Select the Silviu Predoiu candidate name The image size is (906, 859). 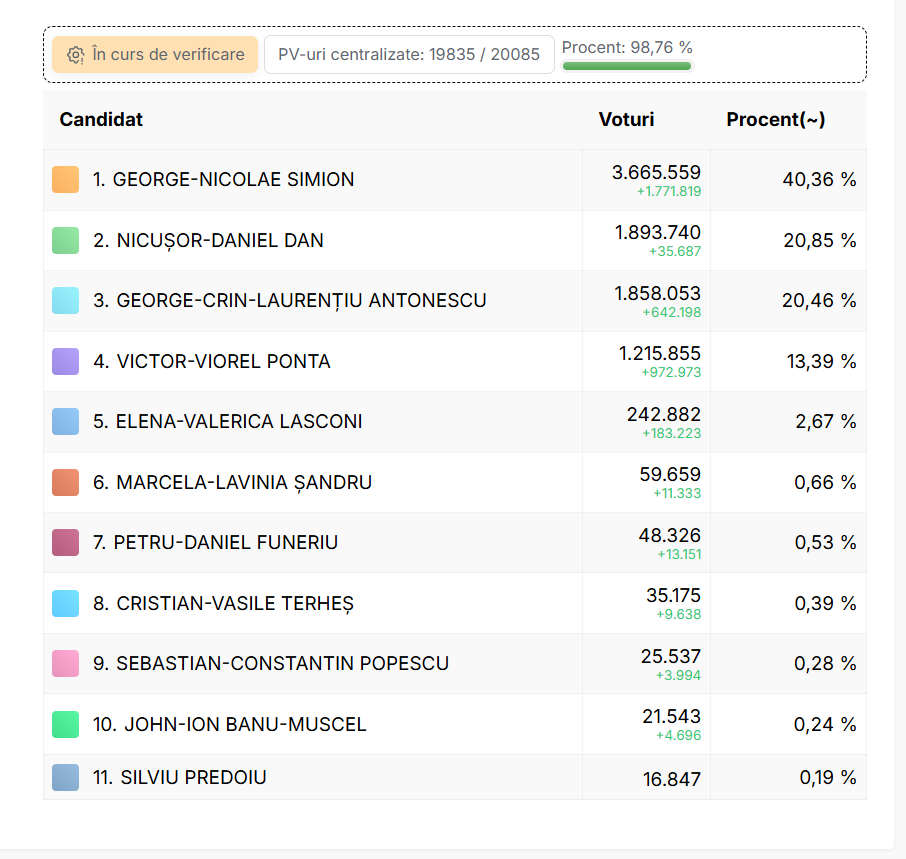tap(180, 777)
